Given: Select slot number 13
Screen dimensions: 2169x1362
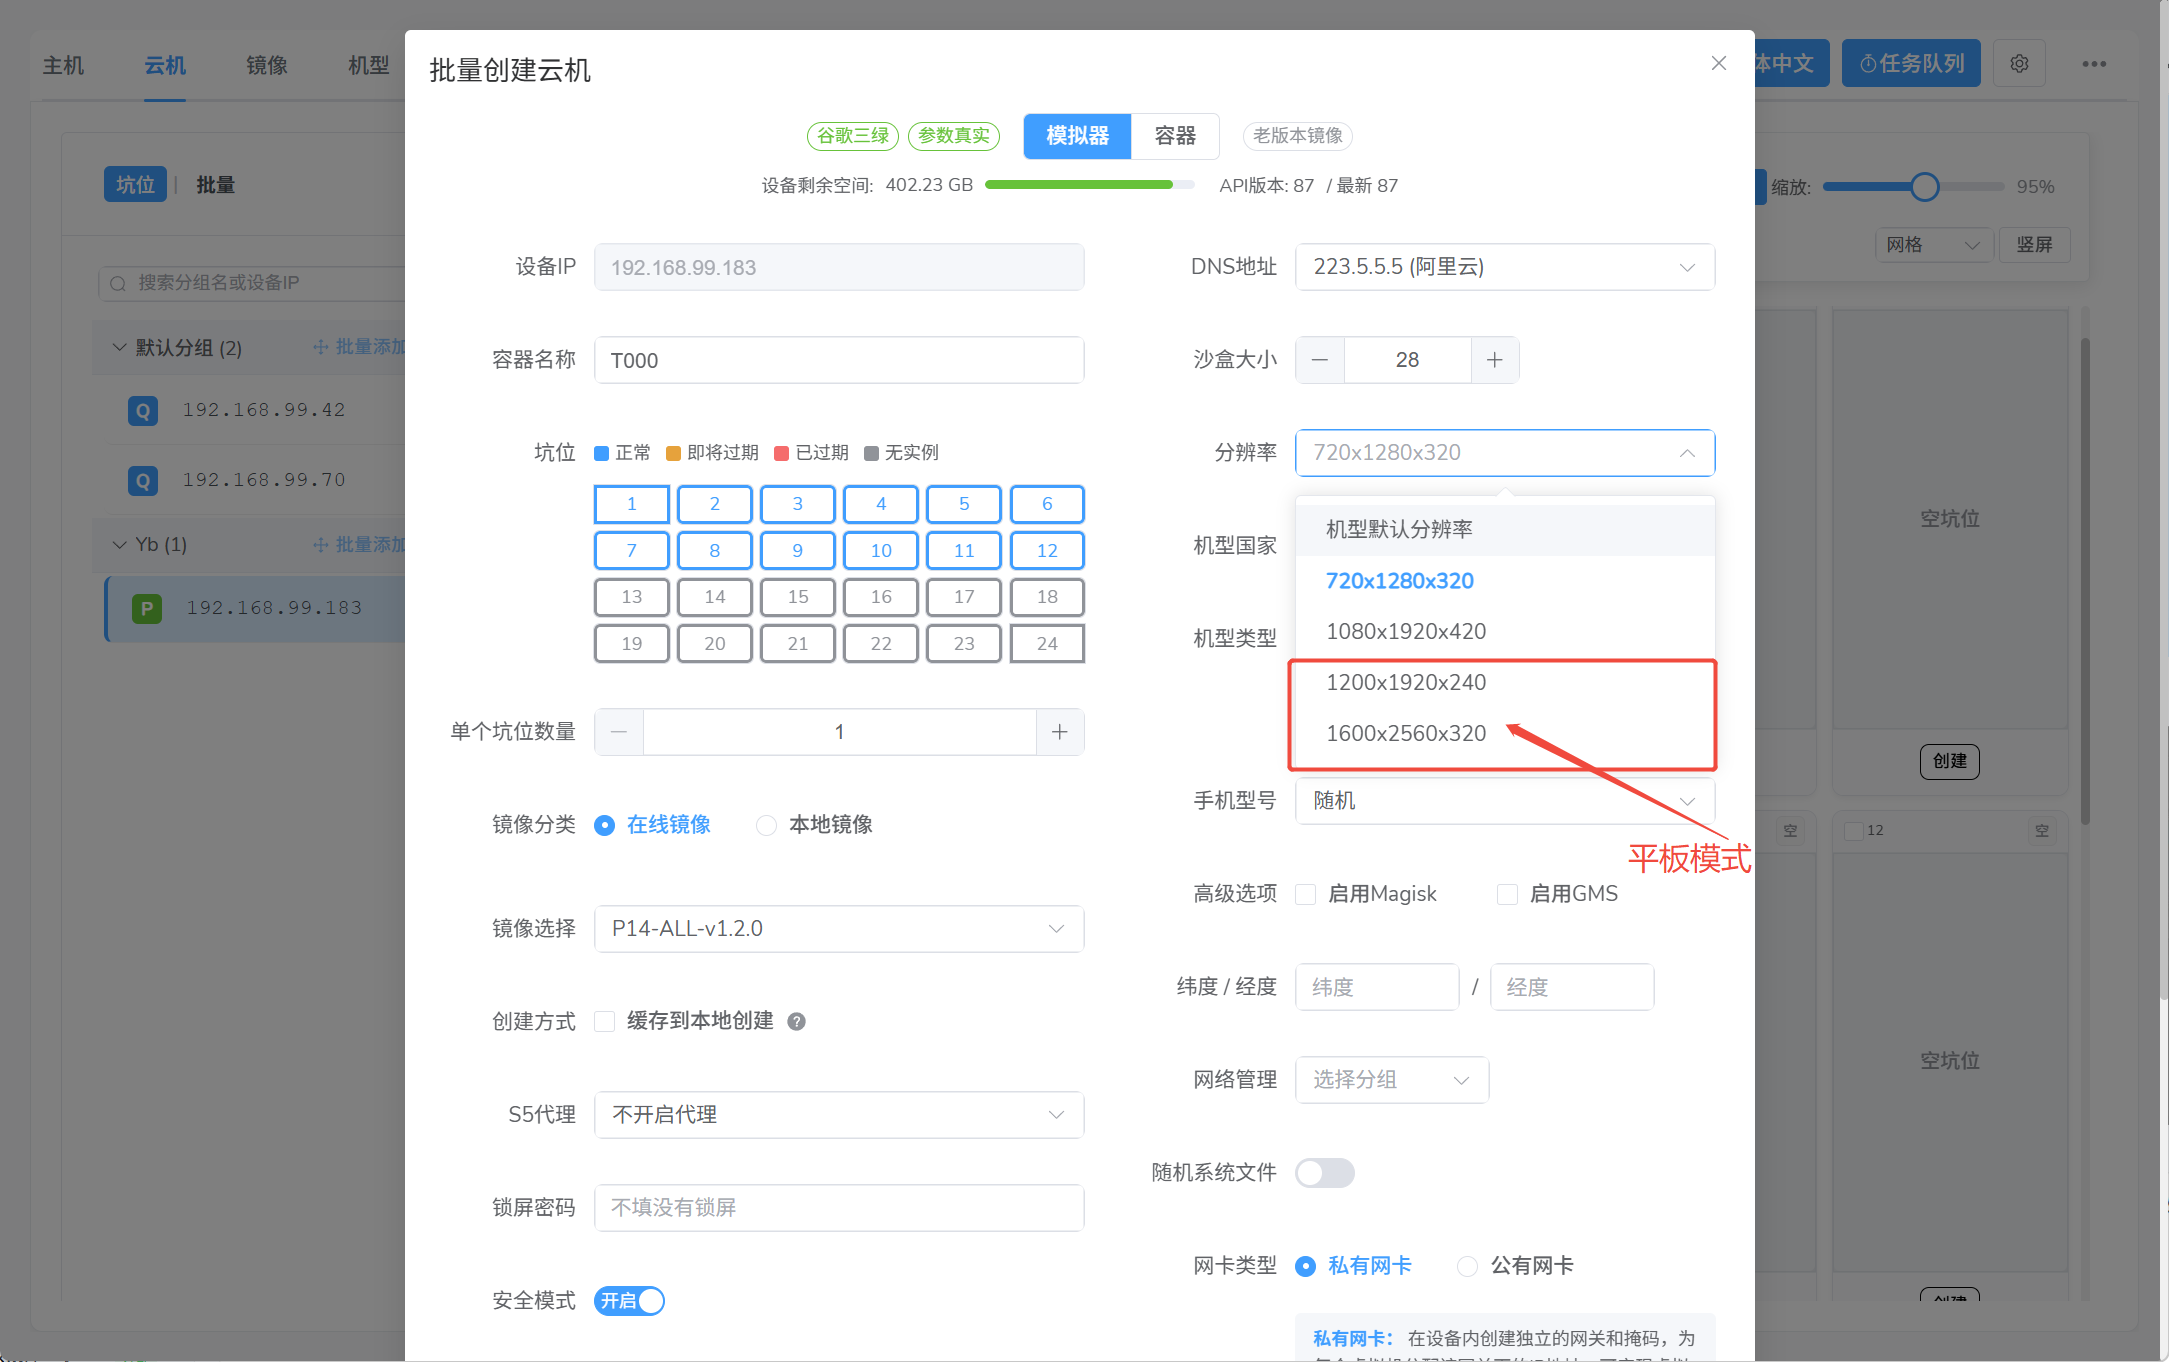Looking at the screenshot, I should (631, 597).
